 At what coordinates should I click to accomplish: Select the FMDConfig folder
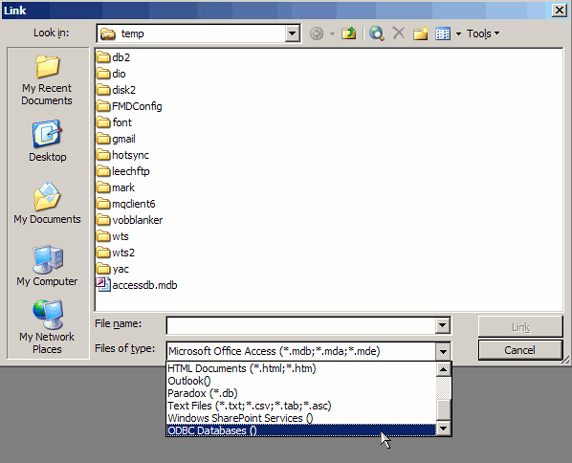[130, 106]
